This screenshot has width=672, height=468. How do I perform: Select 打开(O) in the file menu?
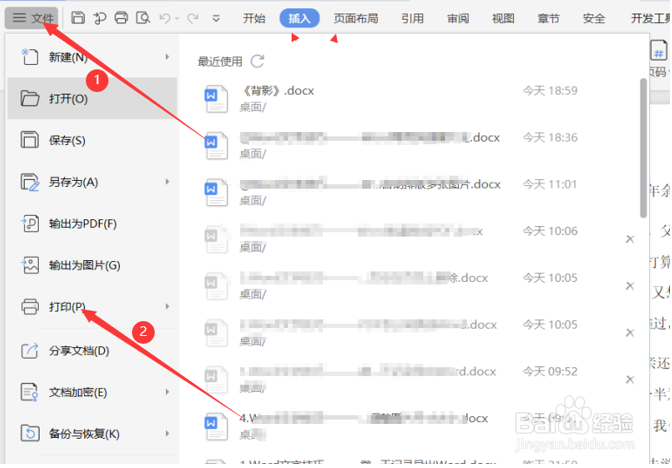point(92,98)
